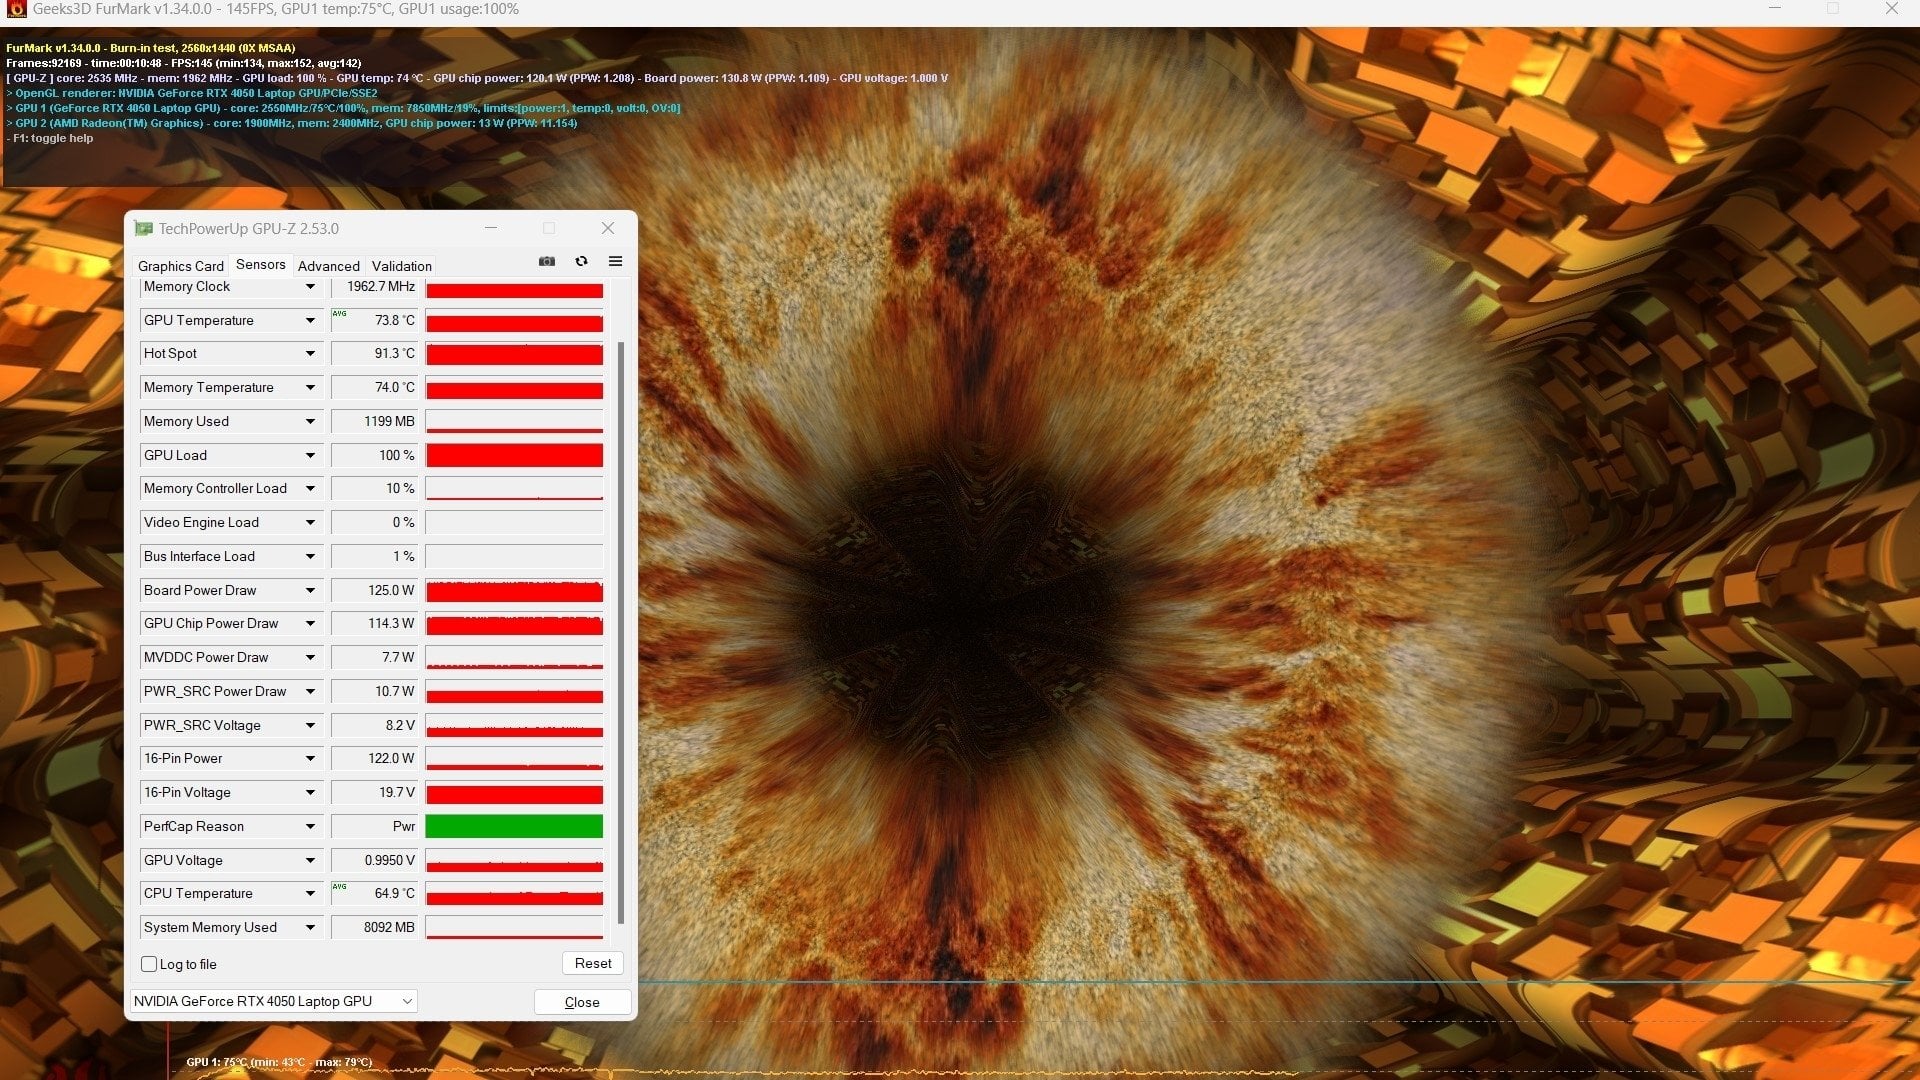Expand the PWR_SRC Power Draw dropdown
1920x1080 pixels.
[310, 692]
